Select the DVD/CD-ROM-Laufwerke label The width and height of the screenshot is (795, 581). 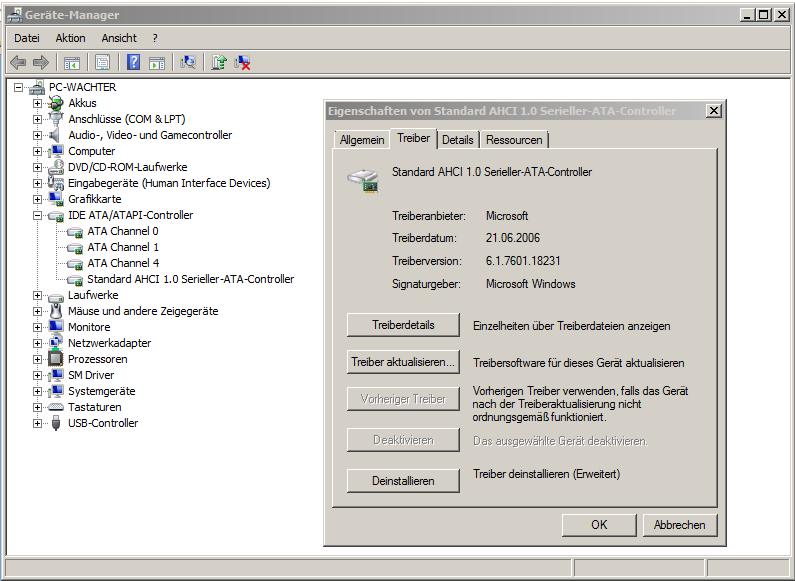point(127,167)
